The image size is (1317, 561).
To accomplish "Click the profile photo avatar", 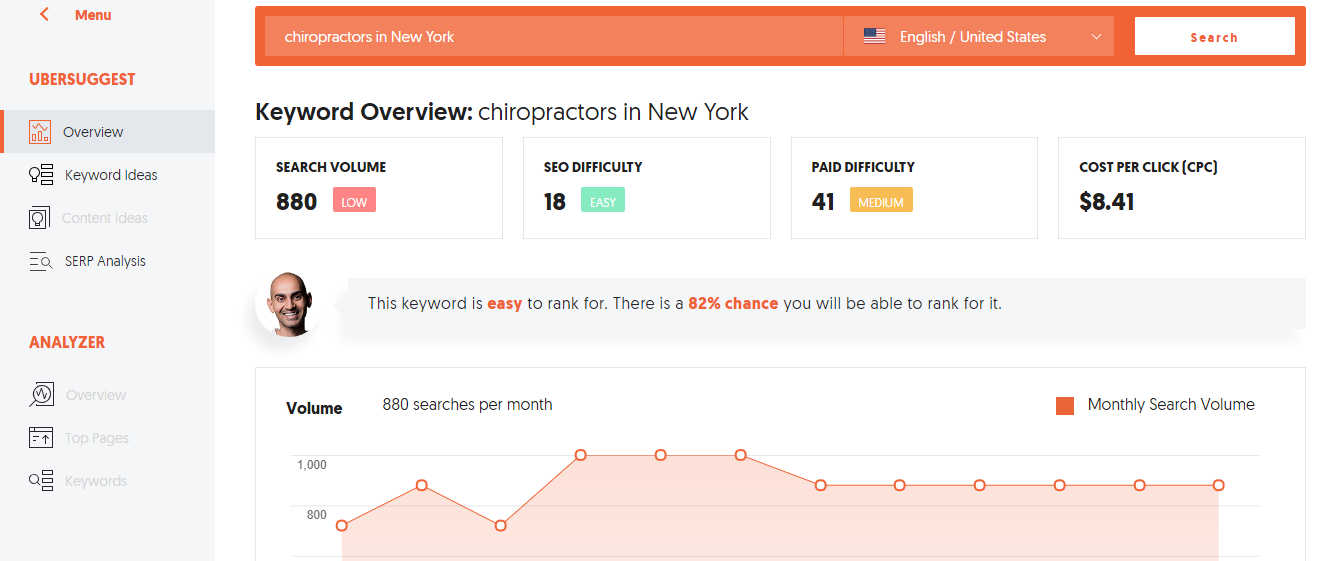I will click(288, 303).
